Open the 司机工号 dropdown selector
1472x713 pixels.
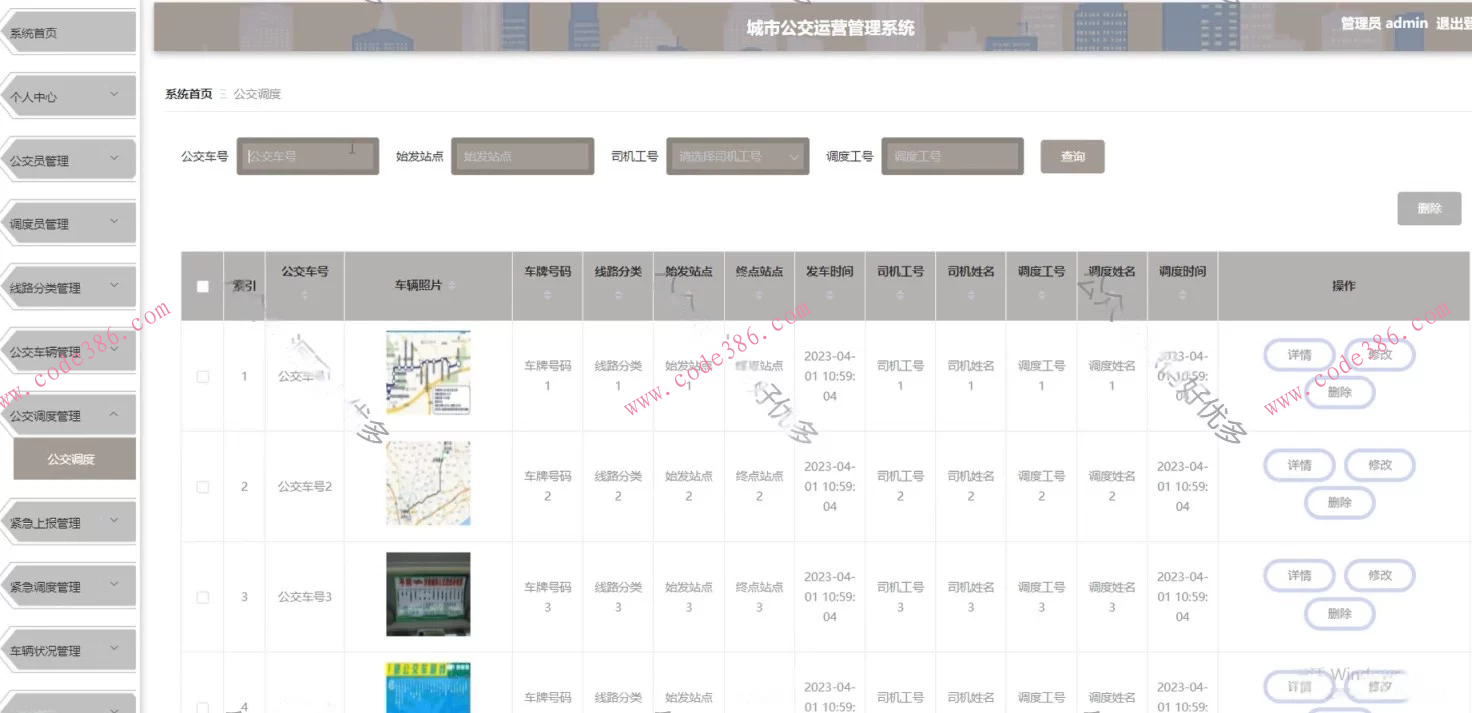(737, 156)
